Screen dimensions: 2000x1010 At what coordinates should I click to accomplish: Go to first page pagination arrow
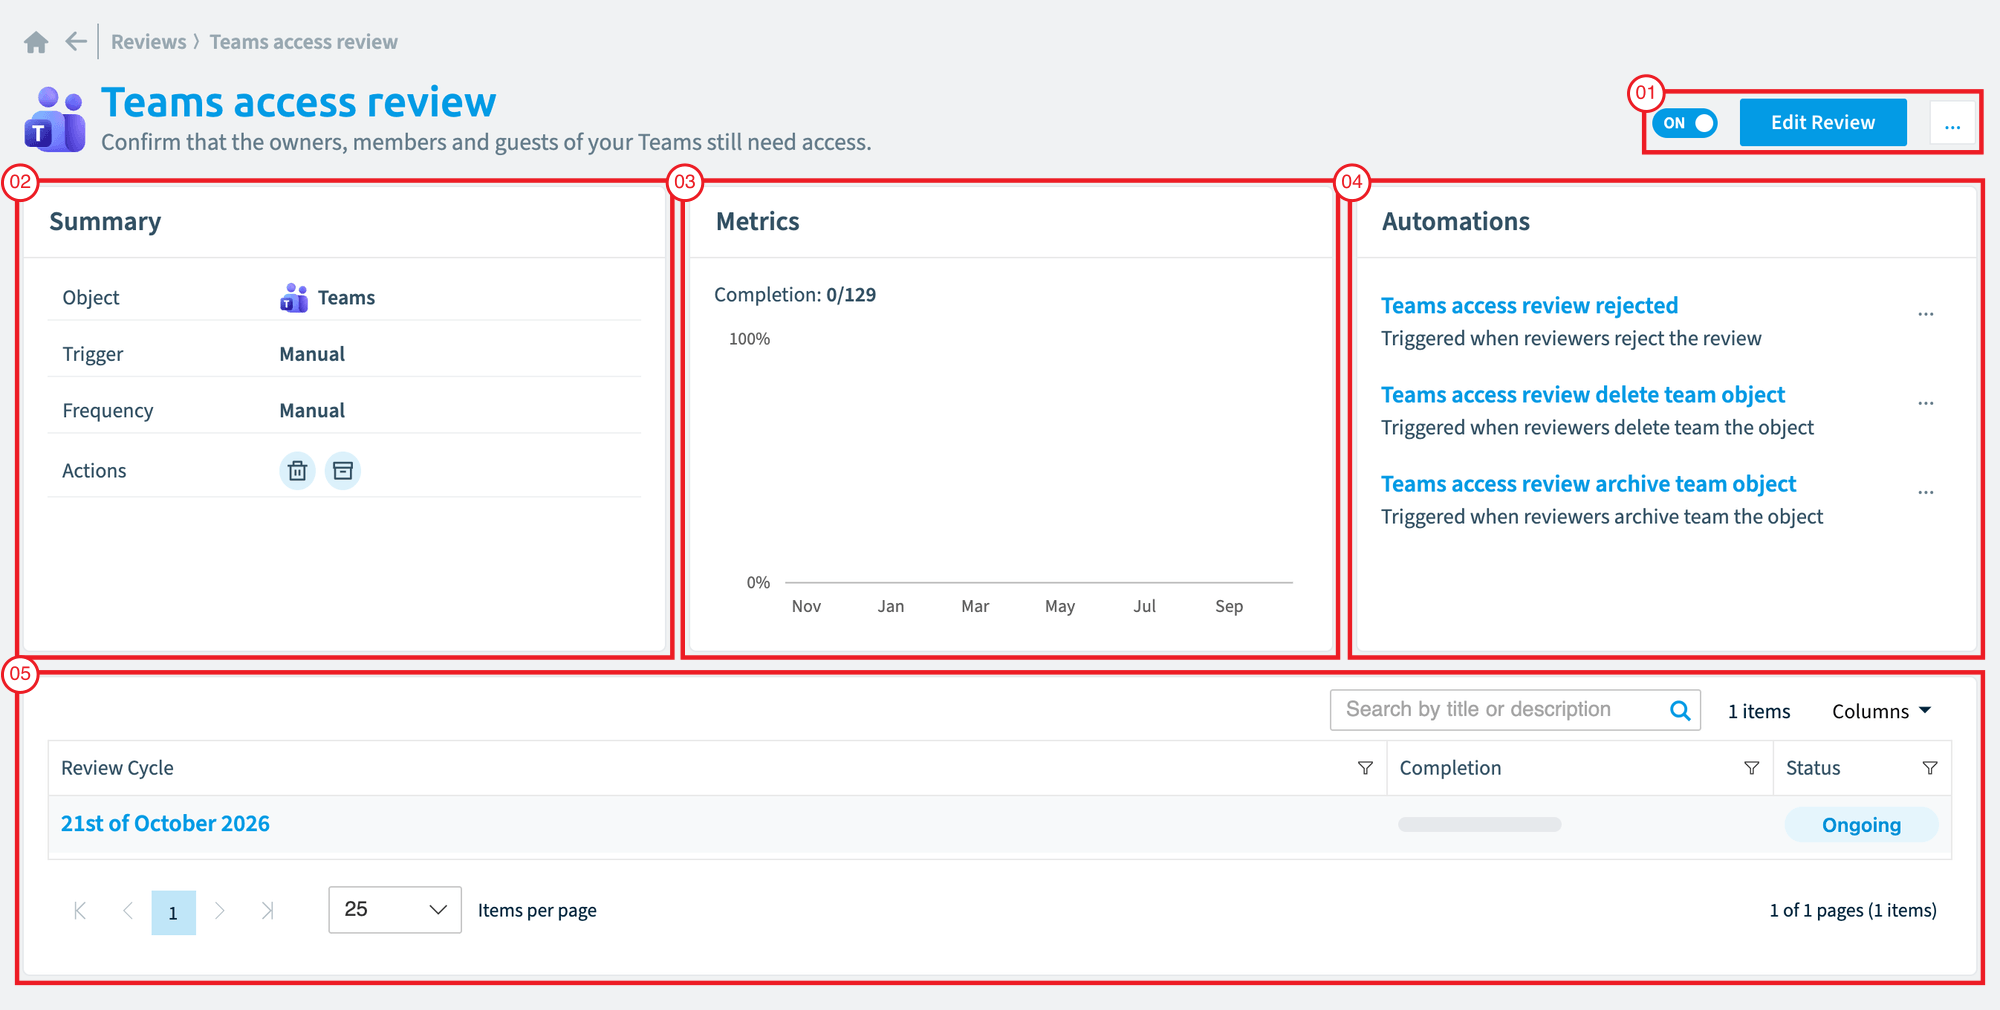click(x=80, y=910)
